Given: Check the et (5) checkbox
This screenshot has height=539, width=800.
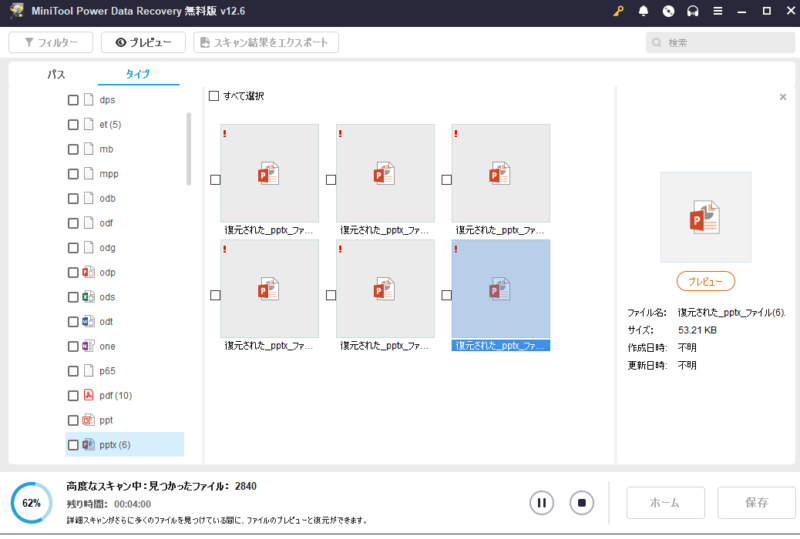Looking at the screenshot, I should click(73, 125).
